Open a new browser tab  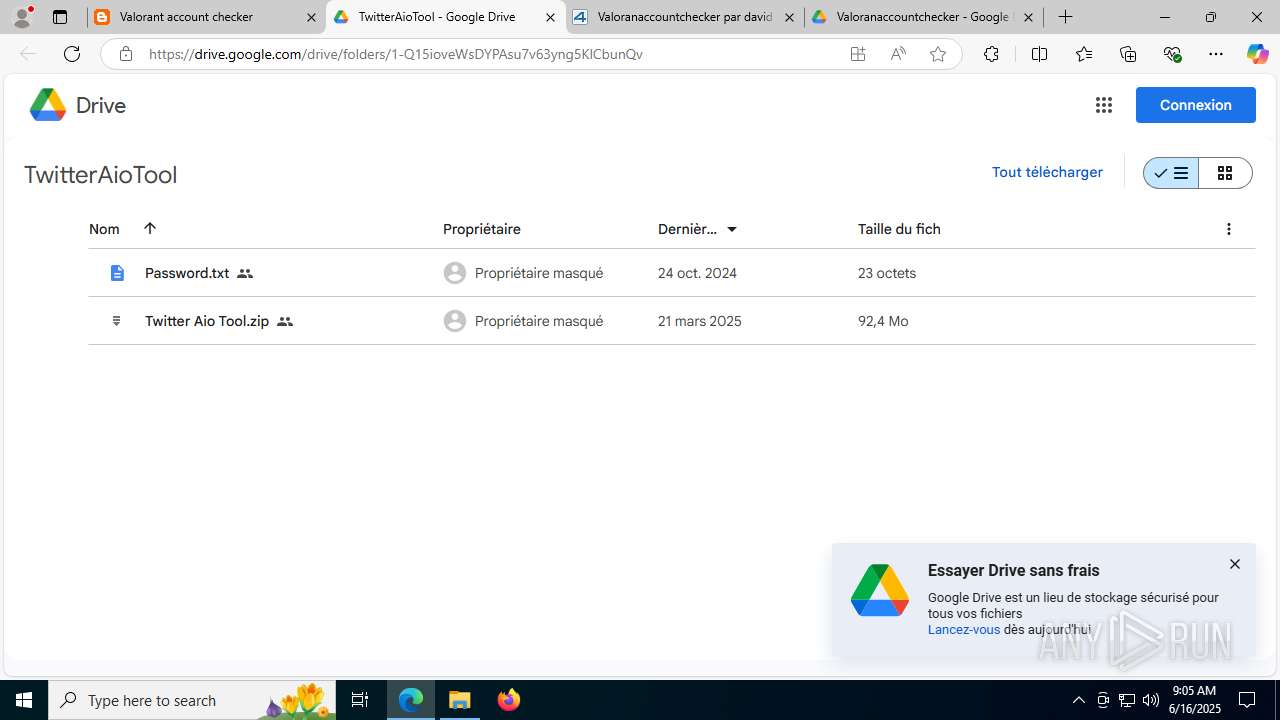pos(1066,17)
